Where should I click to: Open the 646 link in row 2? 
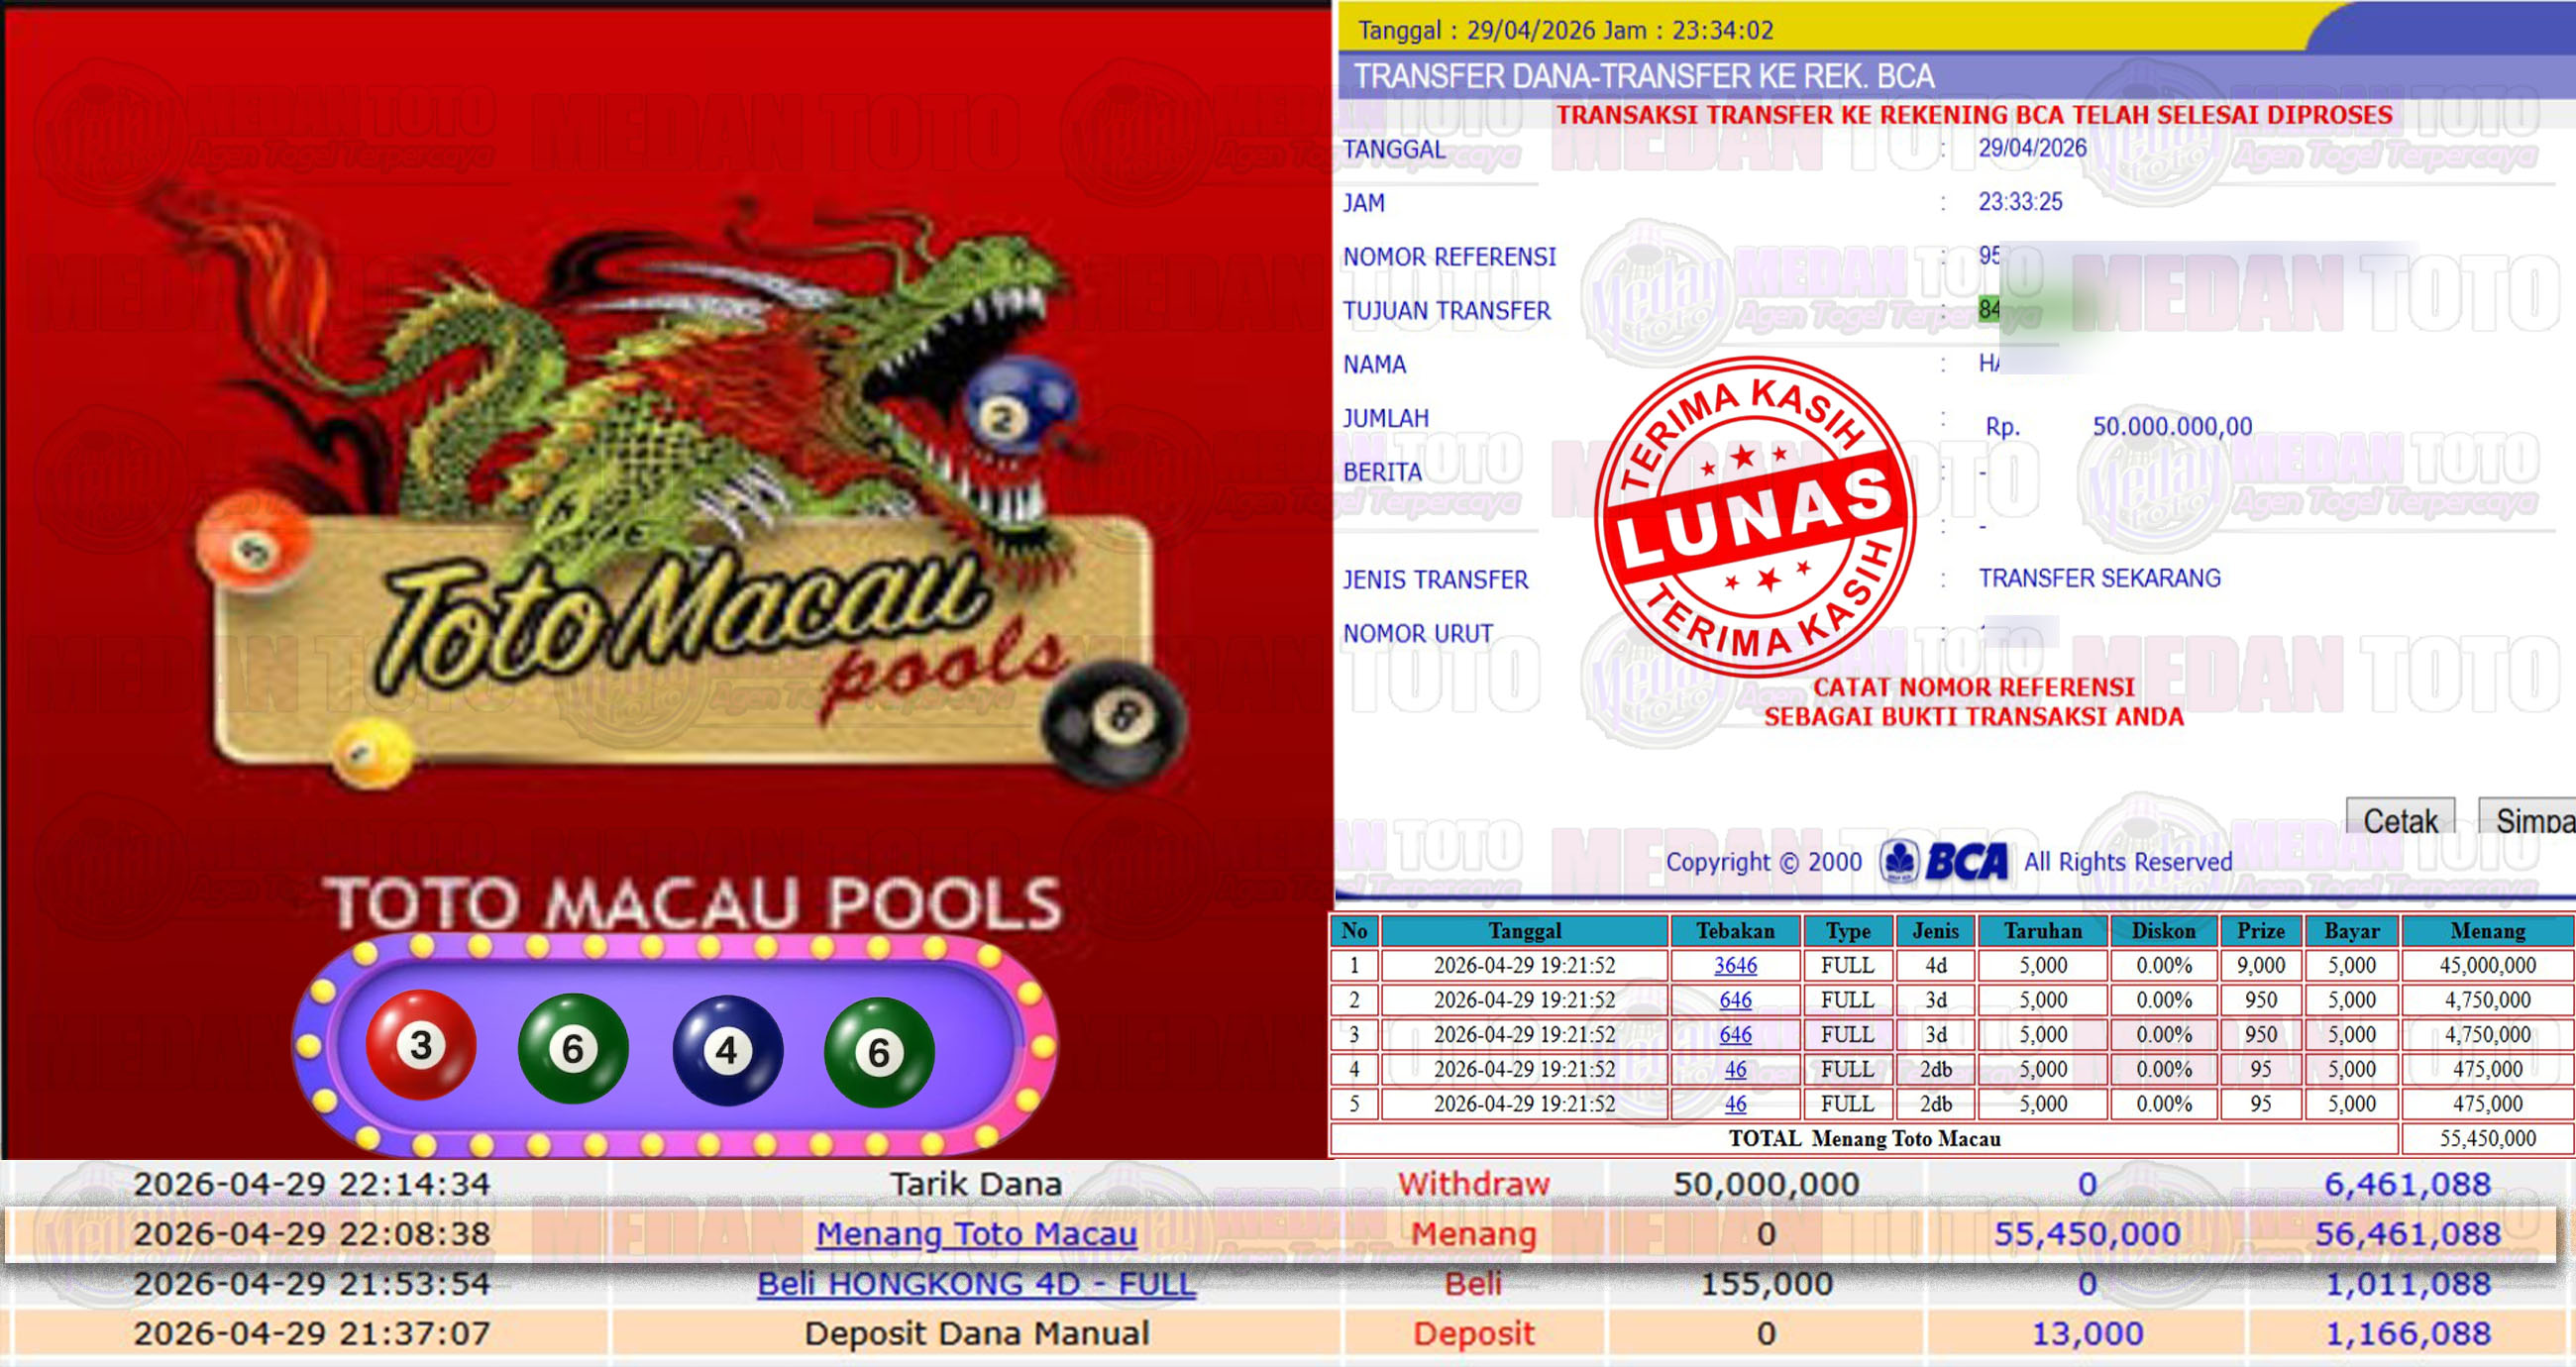[x=1735, y=1000]
